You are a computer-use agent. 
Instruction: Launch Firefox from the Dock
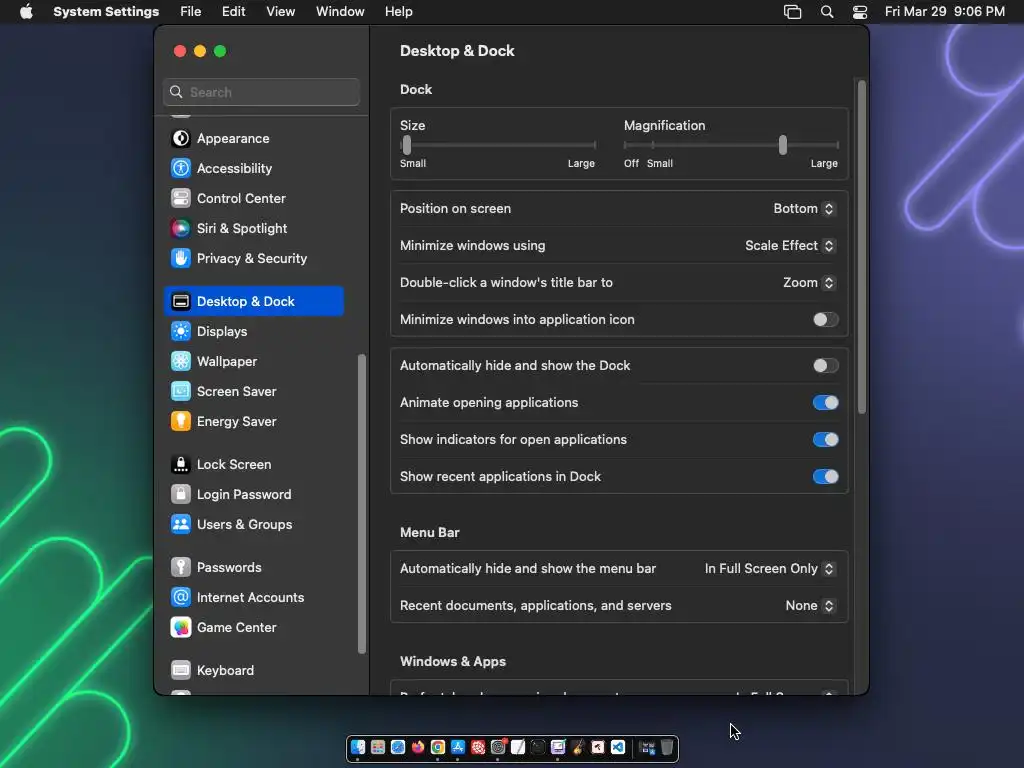click(418, 747)
